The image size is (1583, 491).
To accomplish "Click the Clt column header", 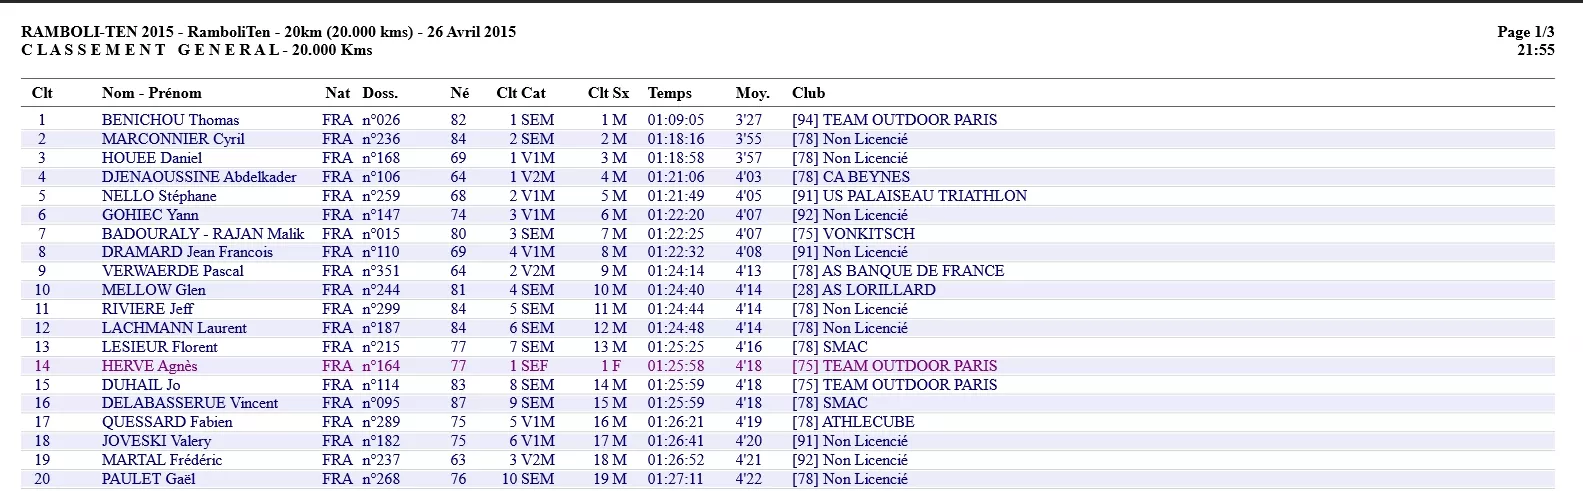I will 42,93.
